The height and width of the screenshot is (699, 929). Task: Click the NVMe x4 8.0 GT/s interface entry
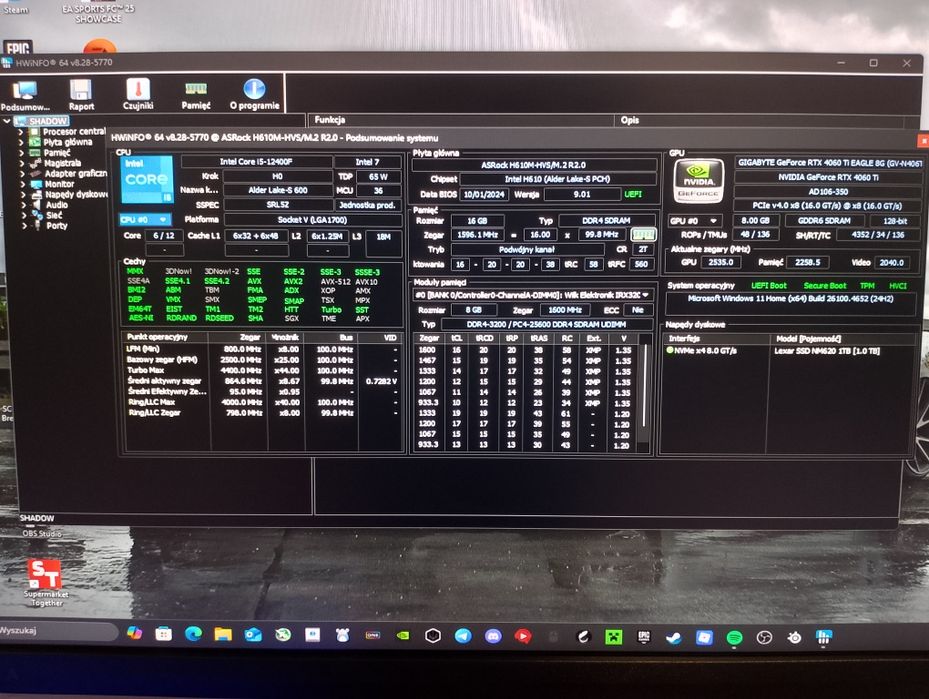702,351
